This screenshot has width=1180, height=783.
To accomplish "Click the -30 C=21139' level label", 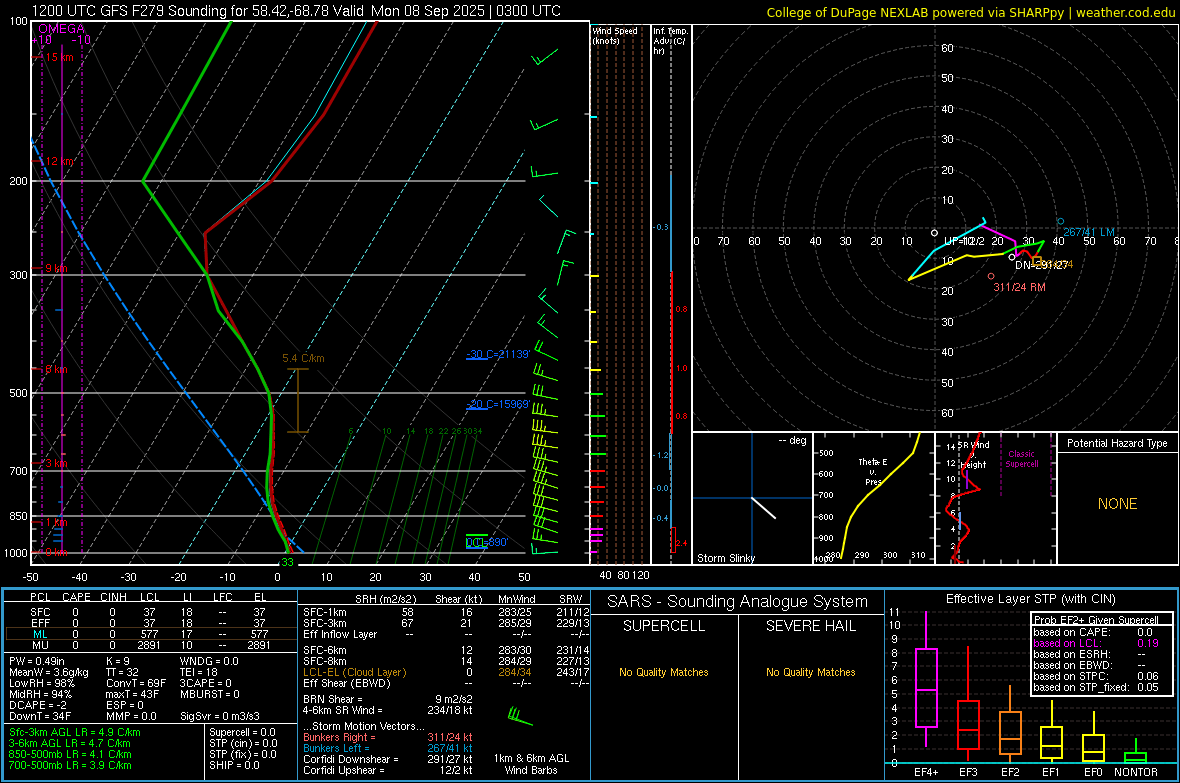I will tap(498, 354).
